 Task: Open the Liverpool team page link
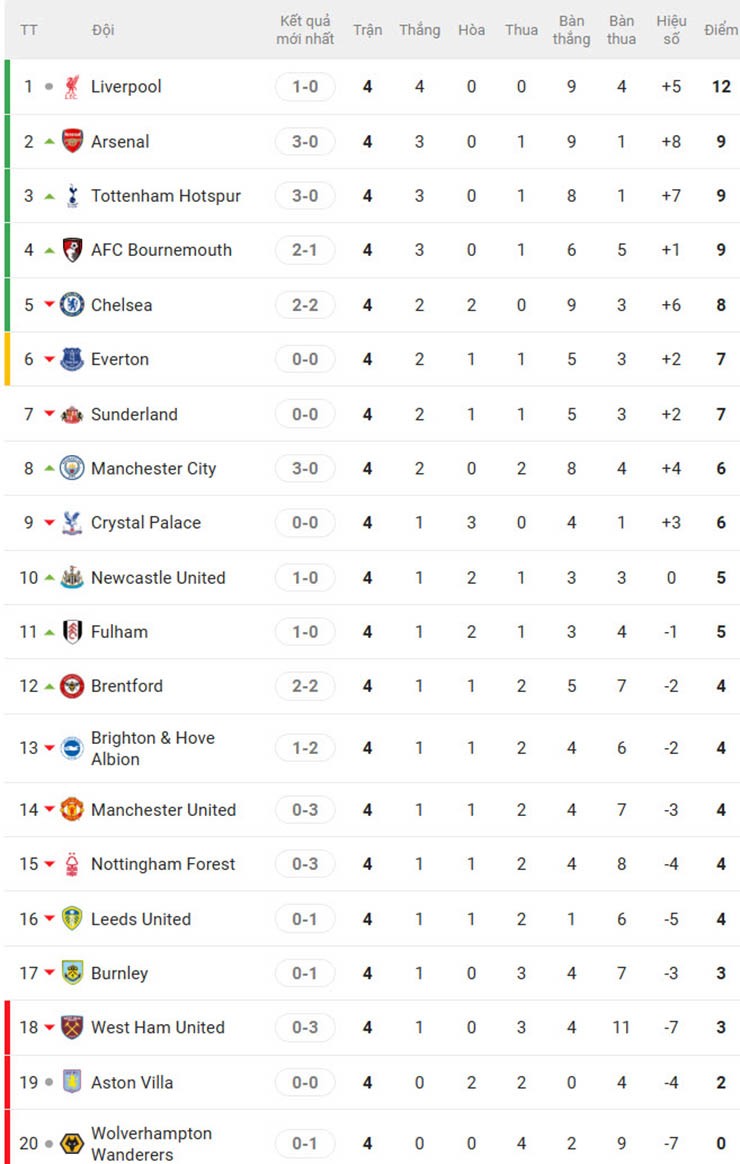point(125,87)
